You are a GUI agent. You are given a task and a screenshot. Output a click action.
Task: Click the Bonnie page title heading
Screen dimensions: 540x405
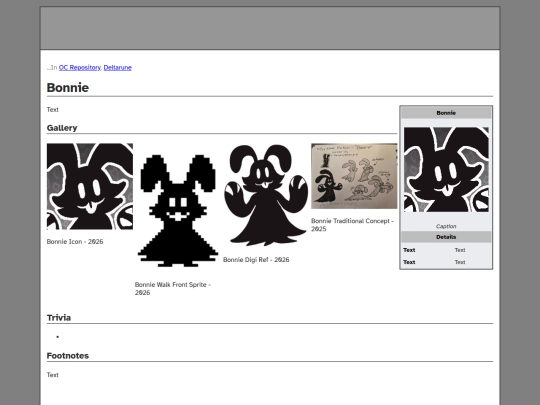pos(68,87)
